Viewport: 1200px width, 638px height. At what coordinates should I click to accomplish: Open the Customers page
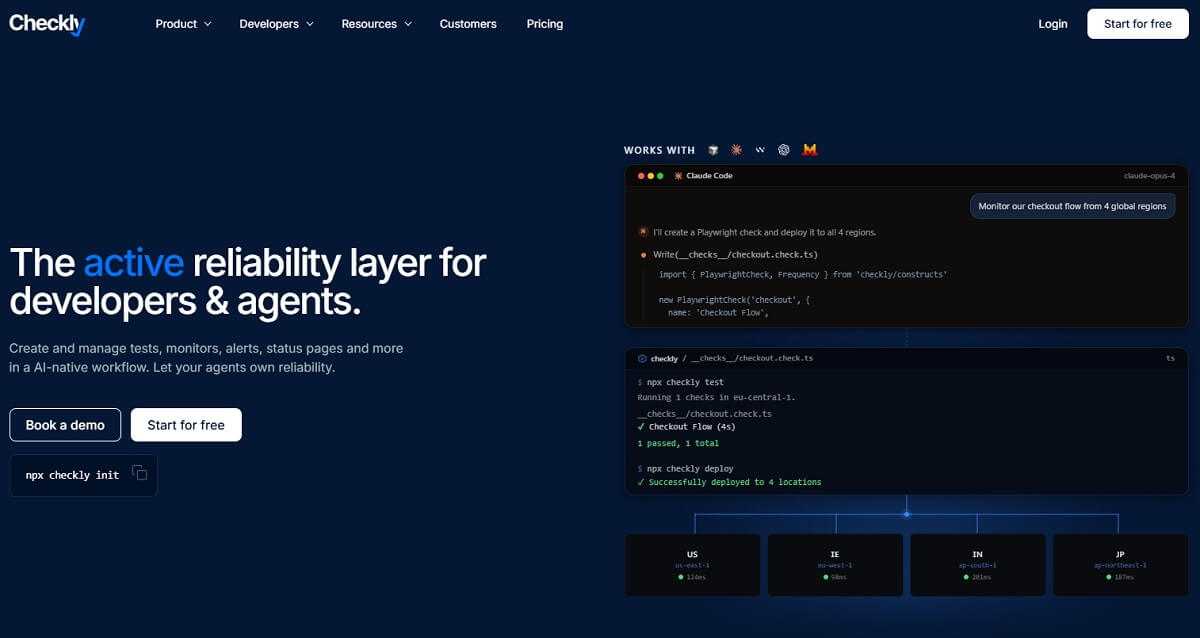[x=468, y=24]
